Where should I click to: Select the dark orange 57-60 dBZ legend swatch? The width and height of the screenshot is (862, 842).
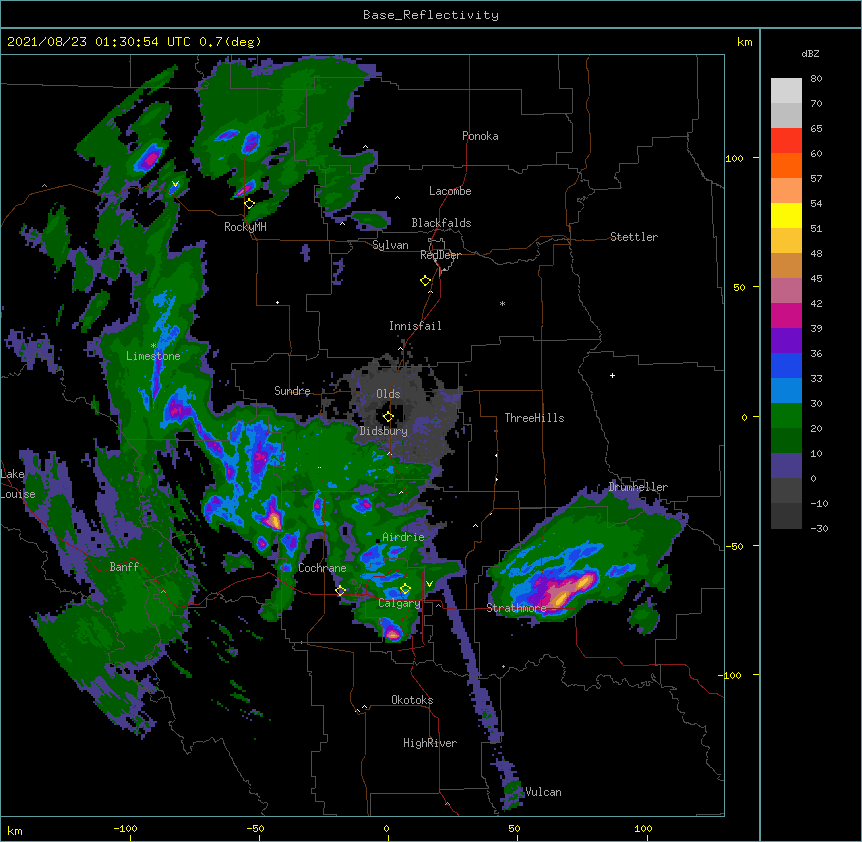(786, 165)
